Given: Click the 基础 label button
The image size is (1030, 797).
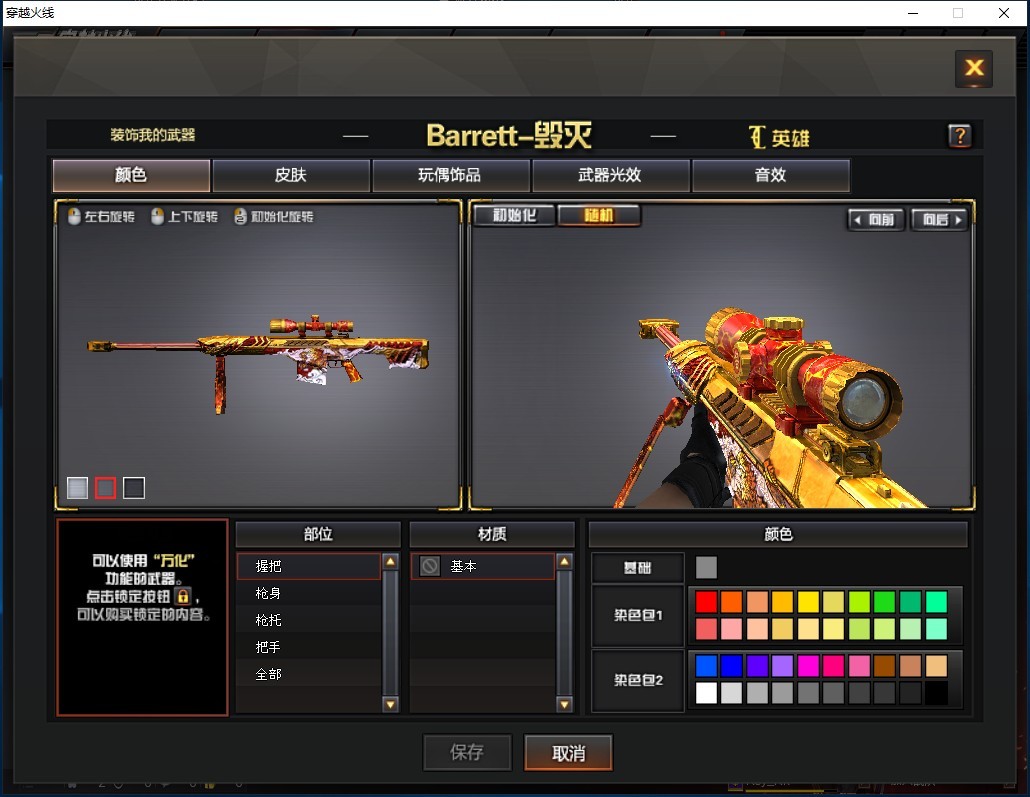Looking at the screenshot, I should [x=637, y=568].
